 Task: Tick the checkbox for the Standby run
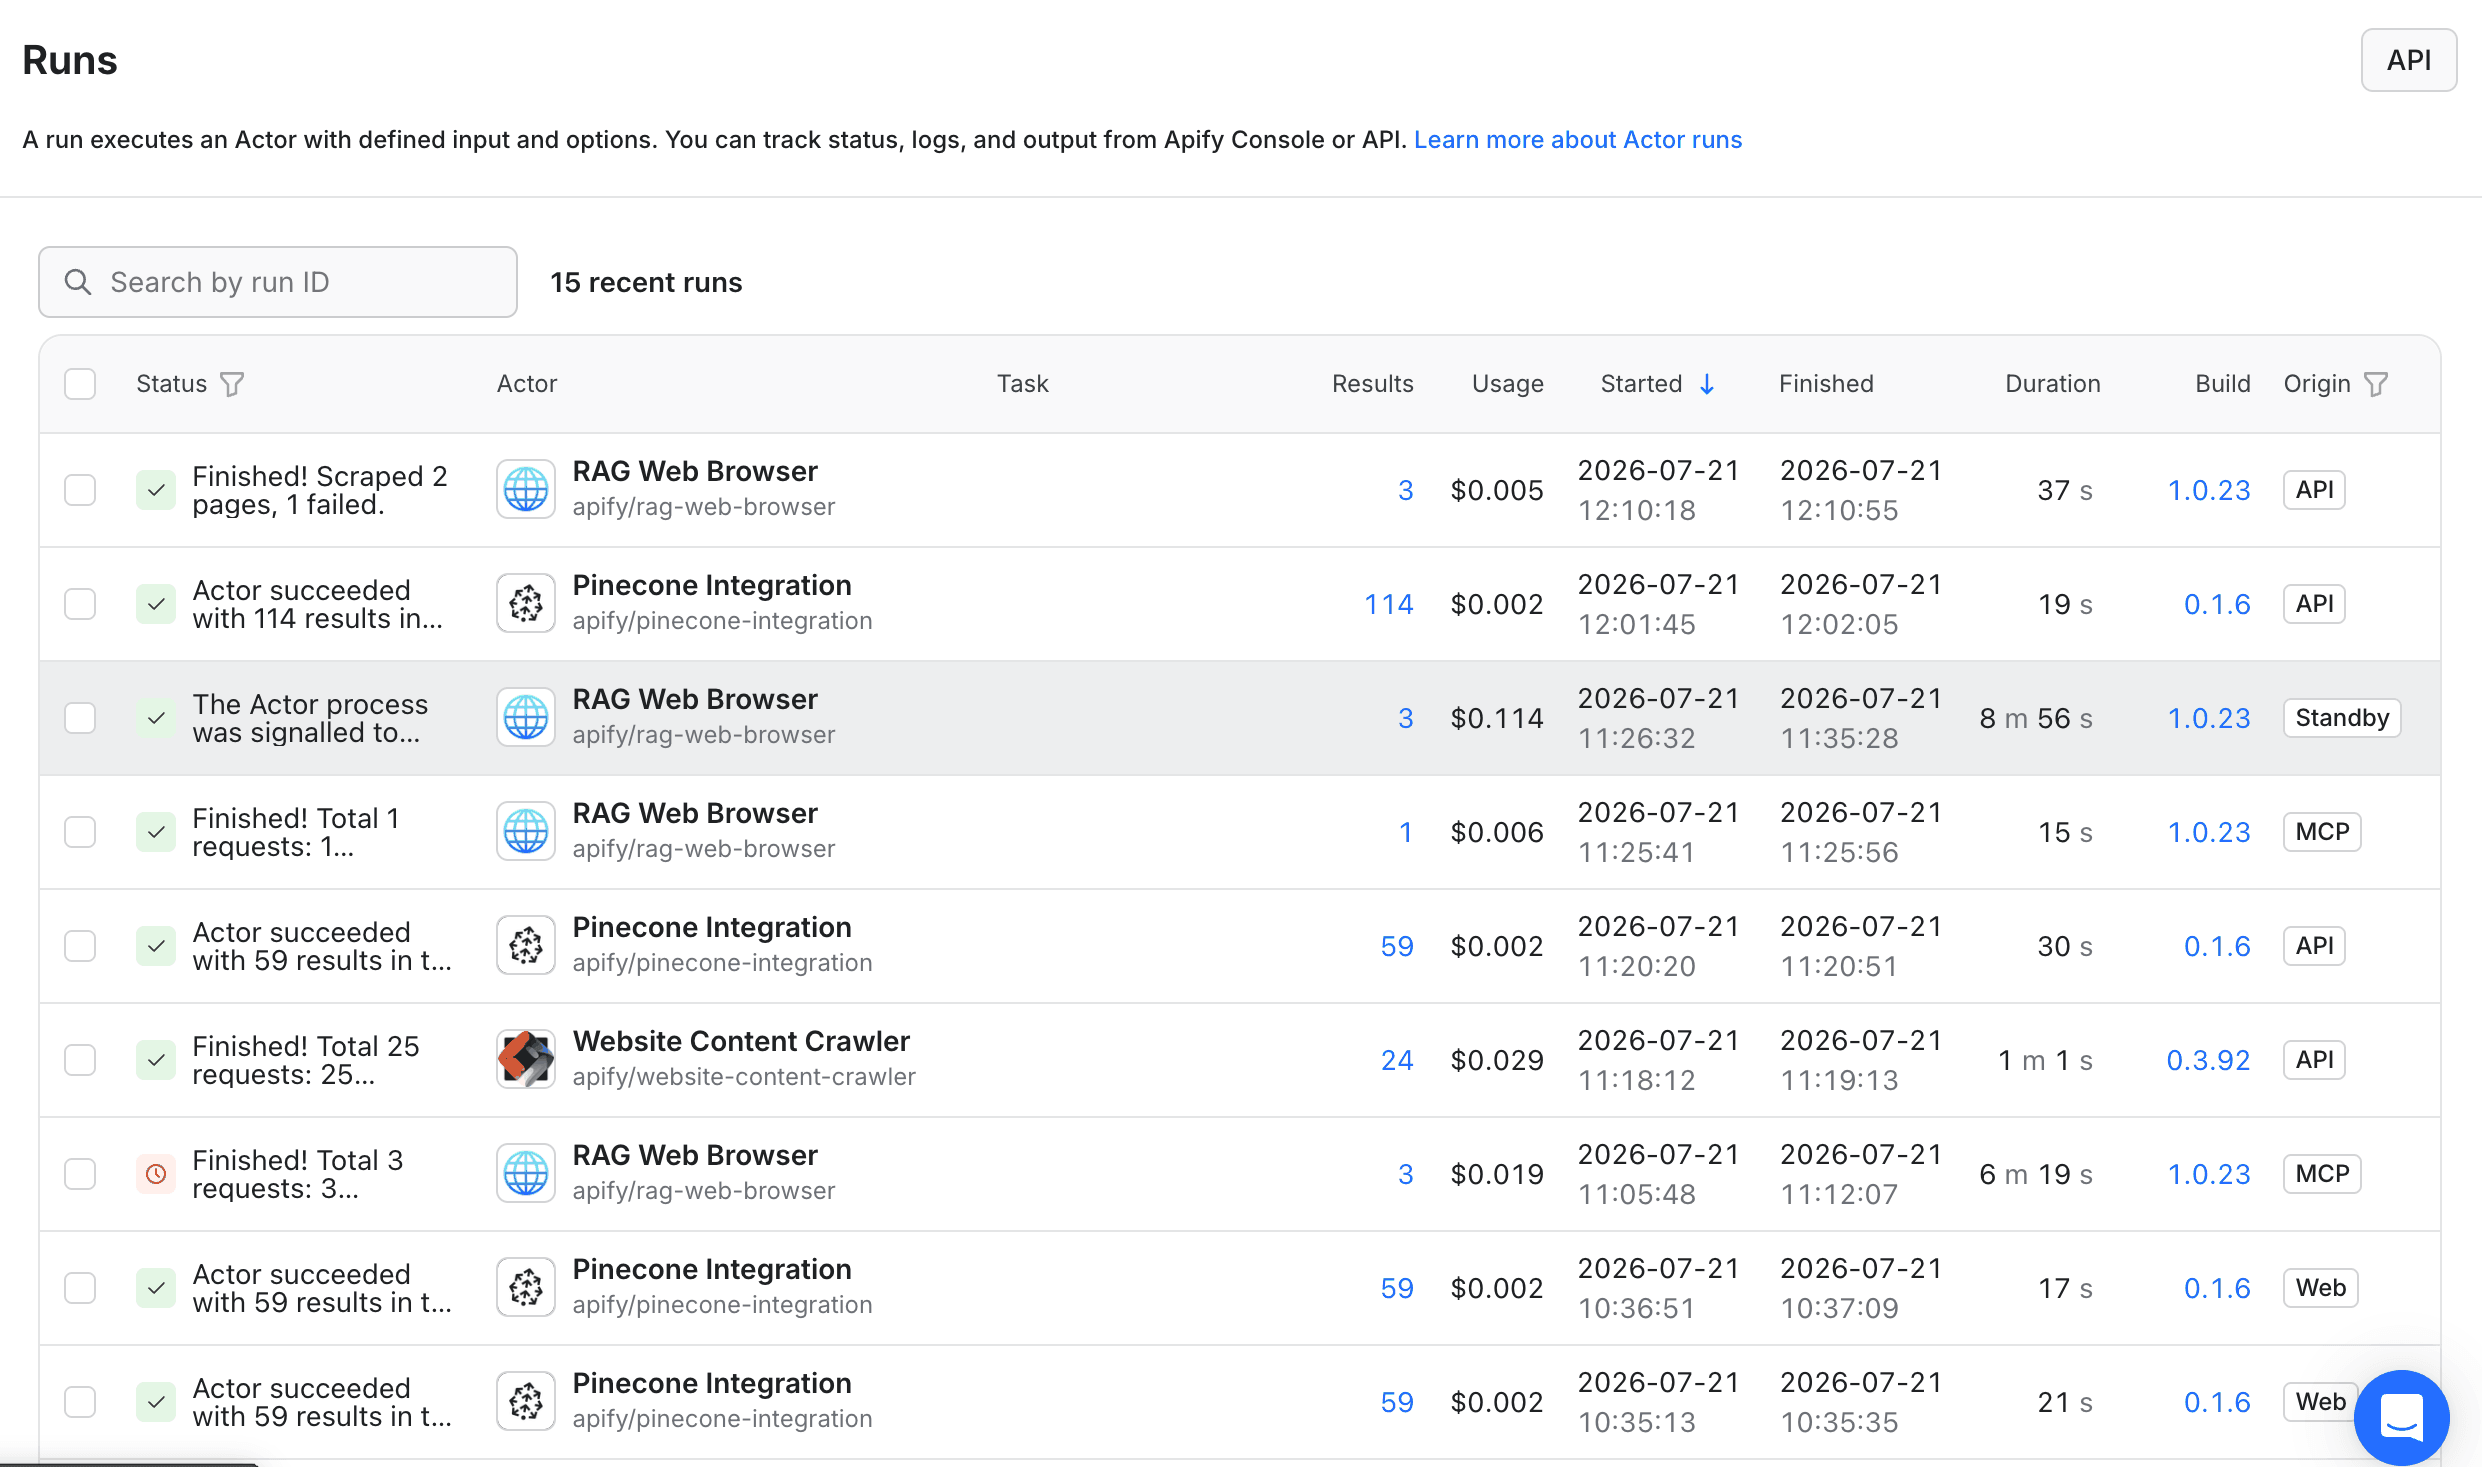[x=80, y=718]
